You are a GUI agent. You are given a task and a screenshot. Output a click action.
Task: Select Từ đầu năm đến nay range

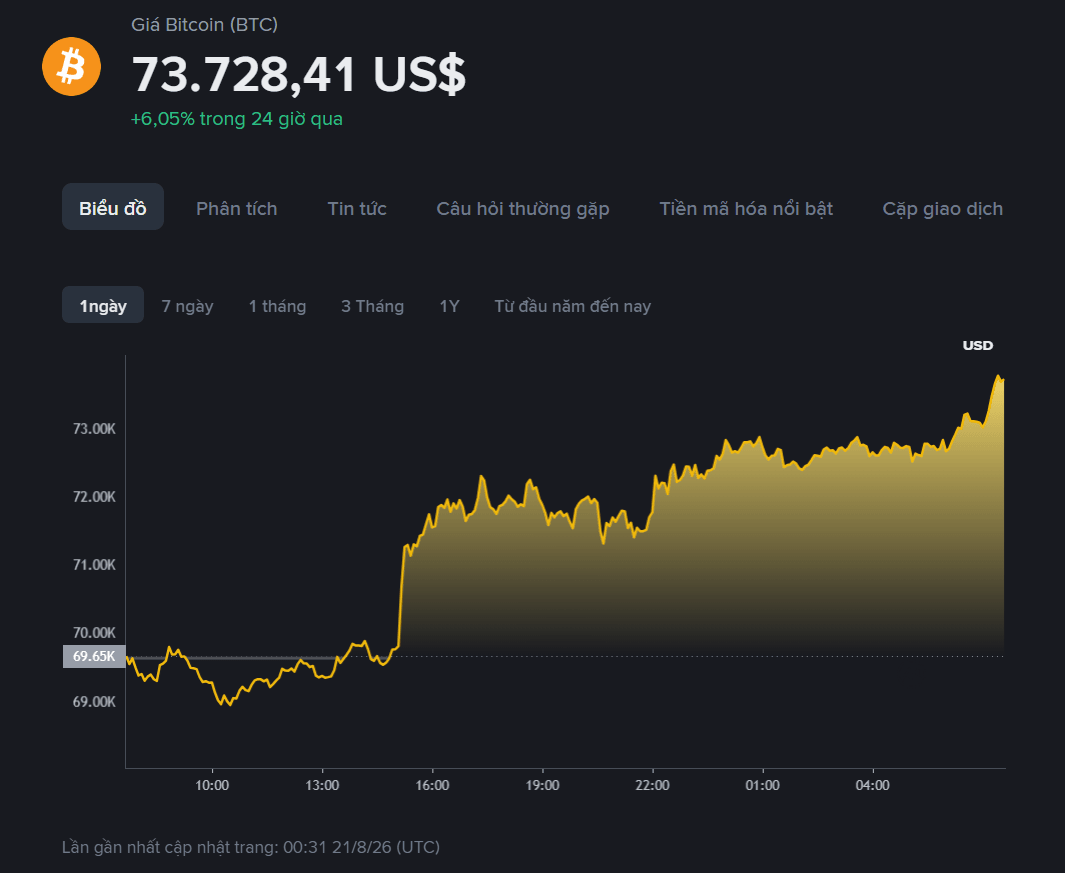(573, 306)
